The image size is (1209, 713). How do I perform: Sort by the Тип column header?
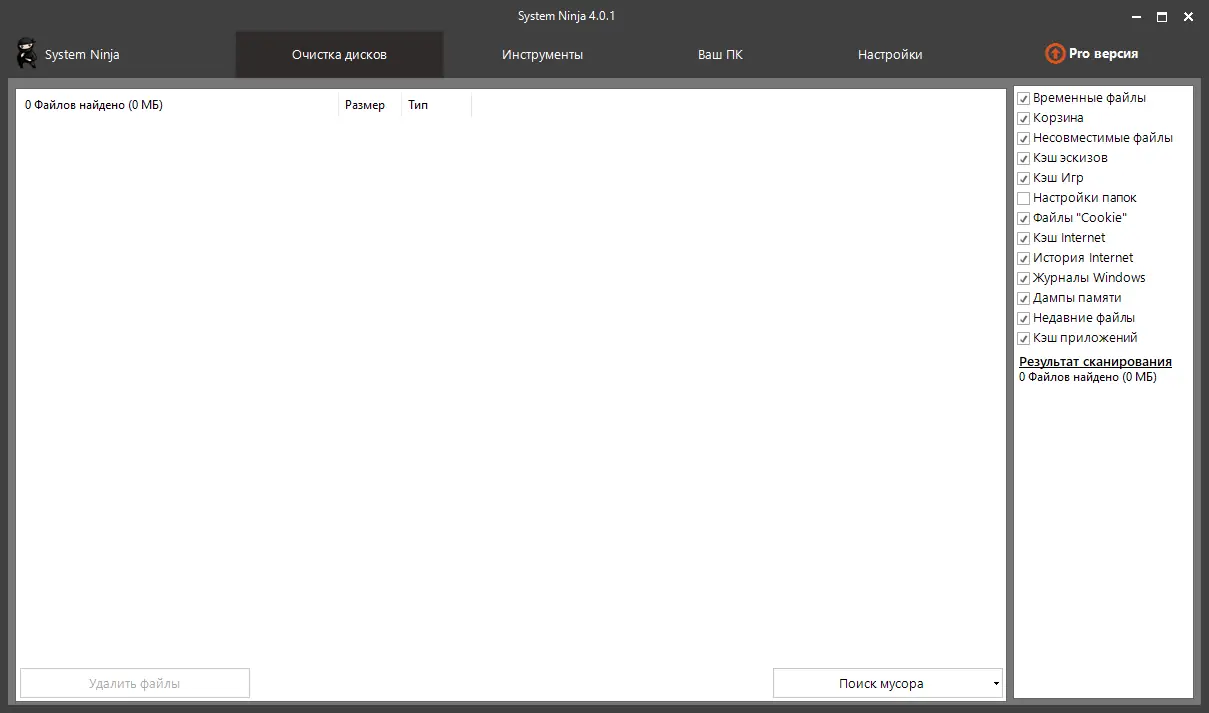coord(436,105)
